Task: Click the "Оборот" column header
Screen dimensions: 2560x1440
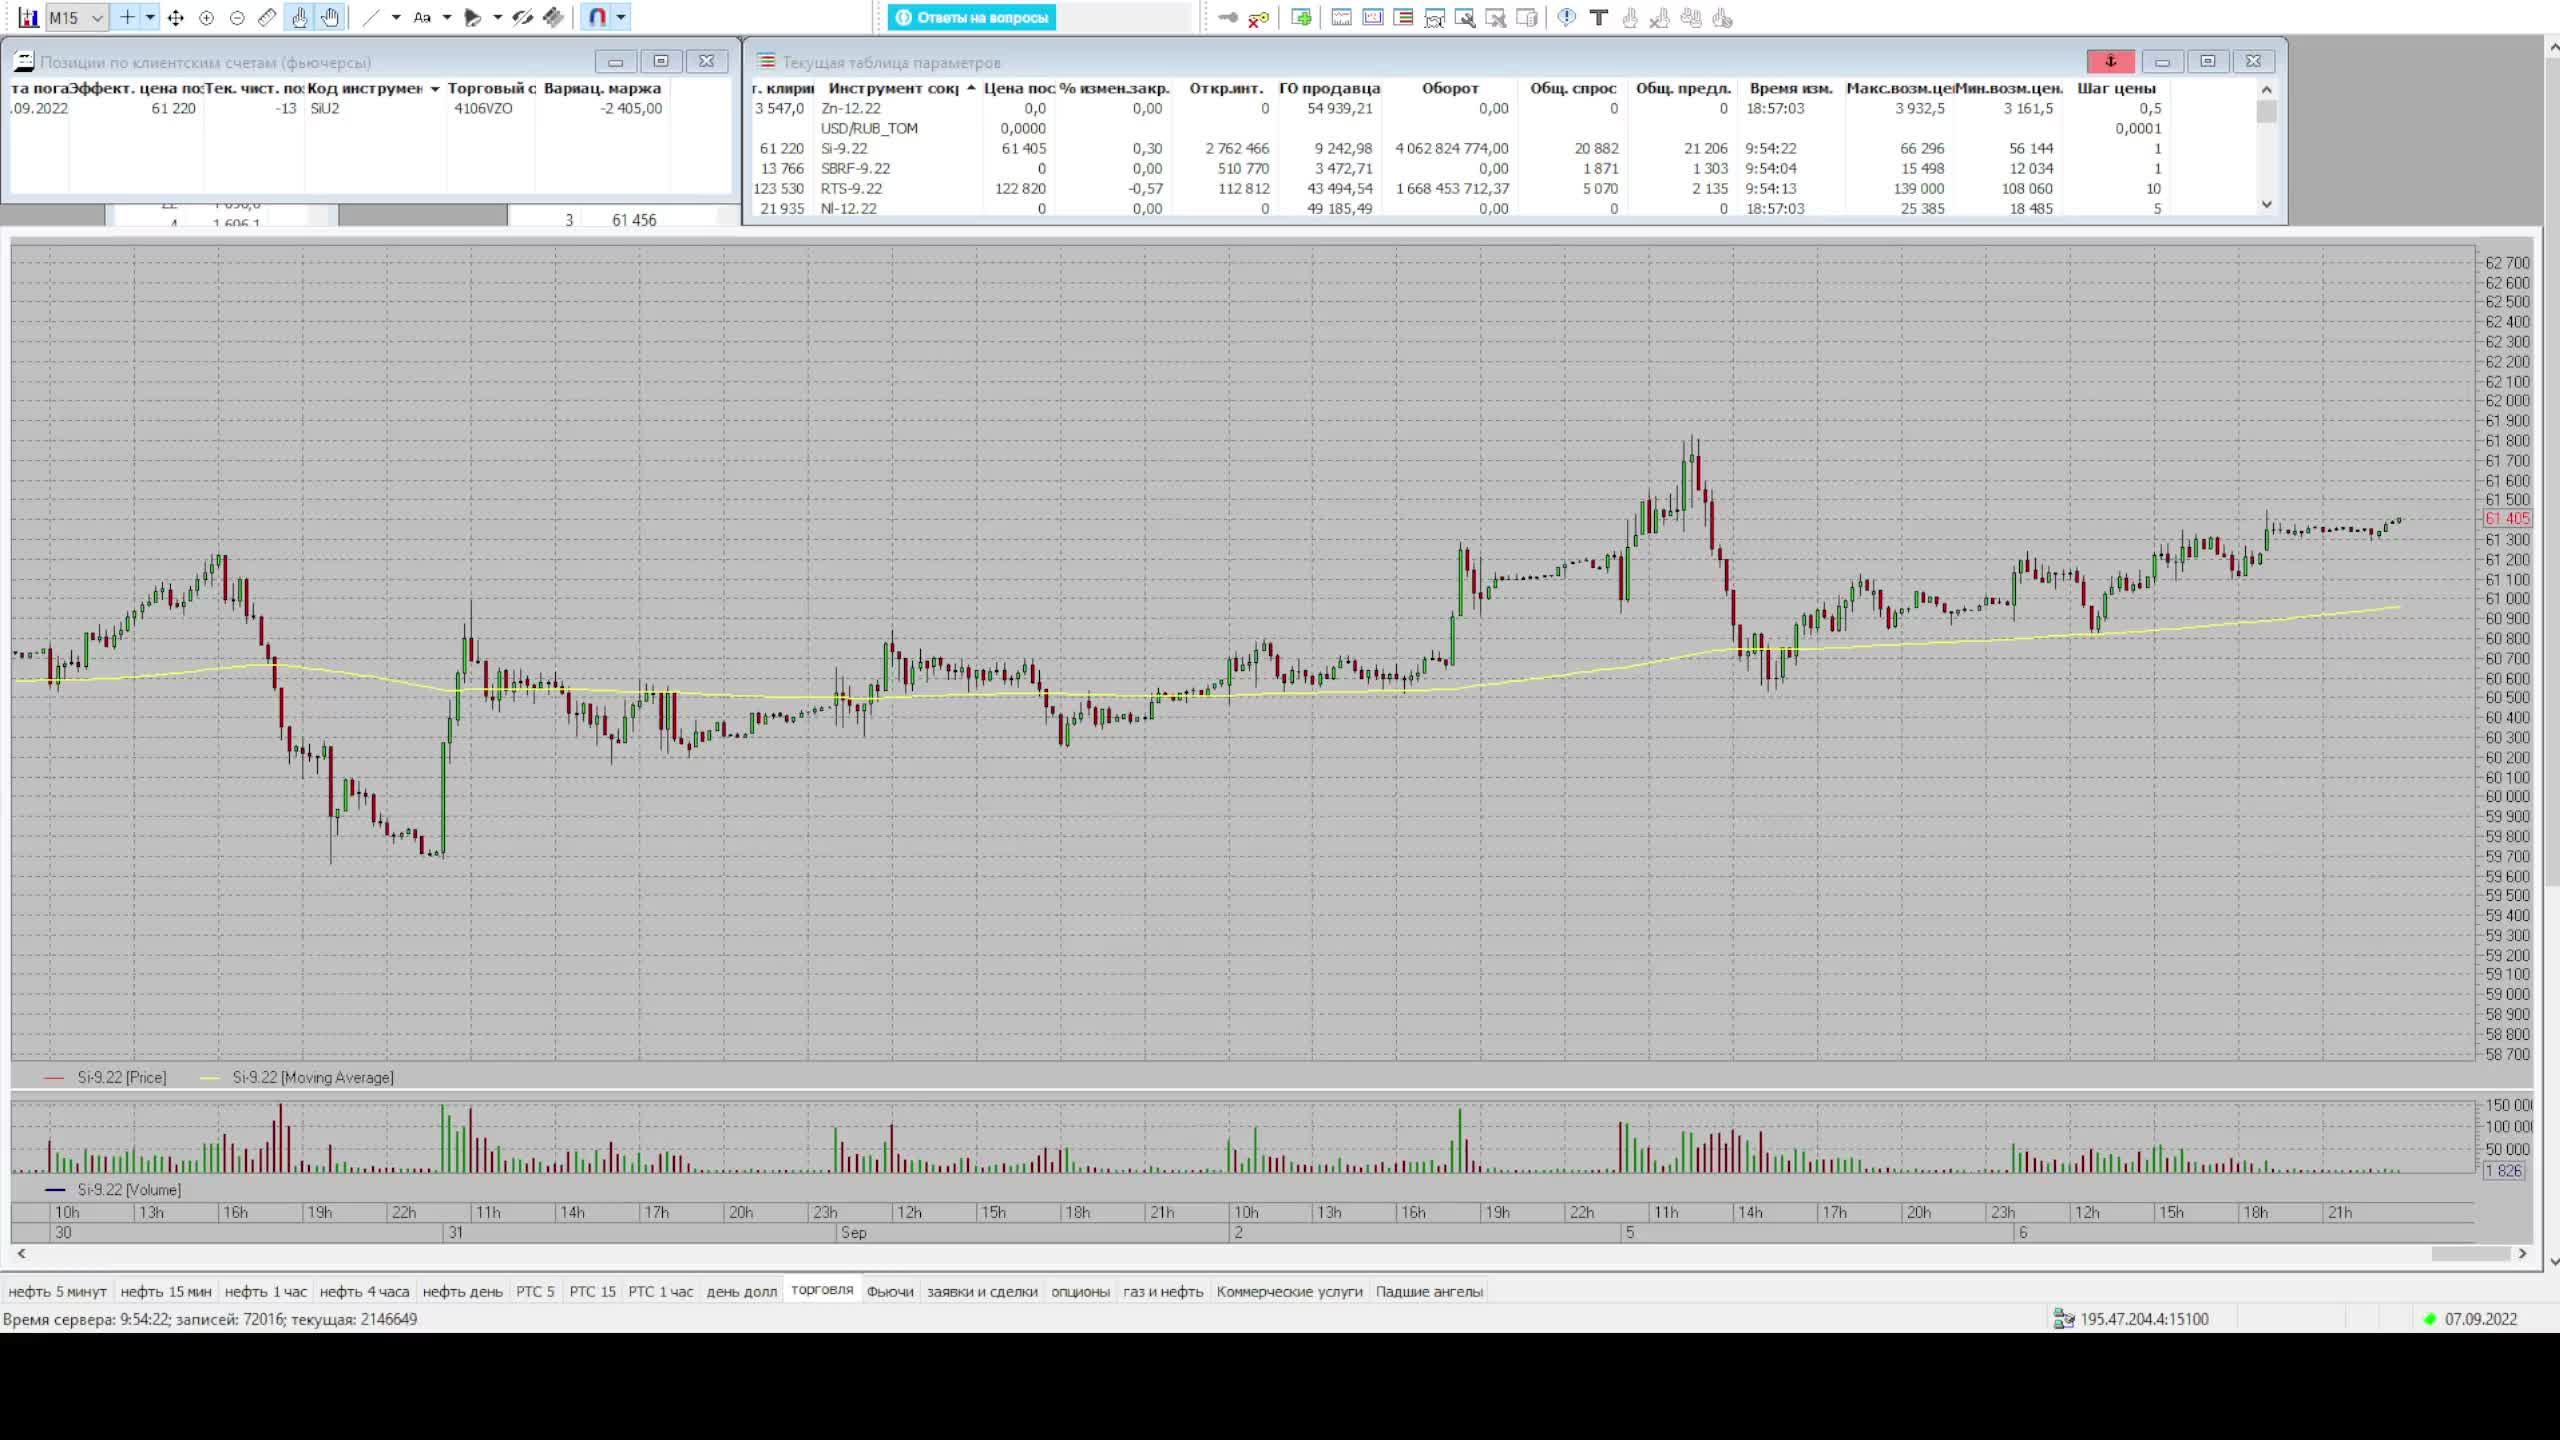Action: point(1449,88)
